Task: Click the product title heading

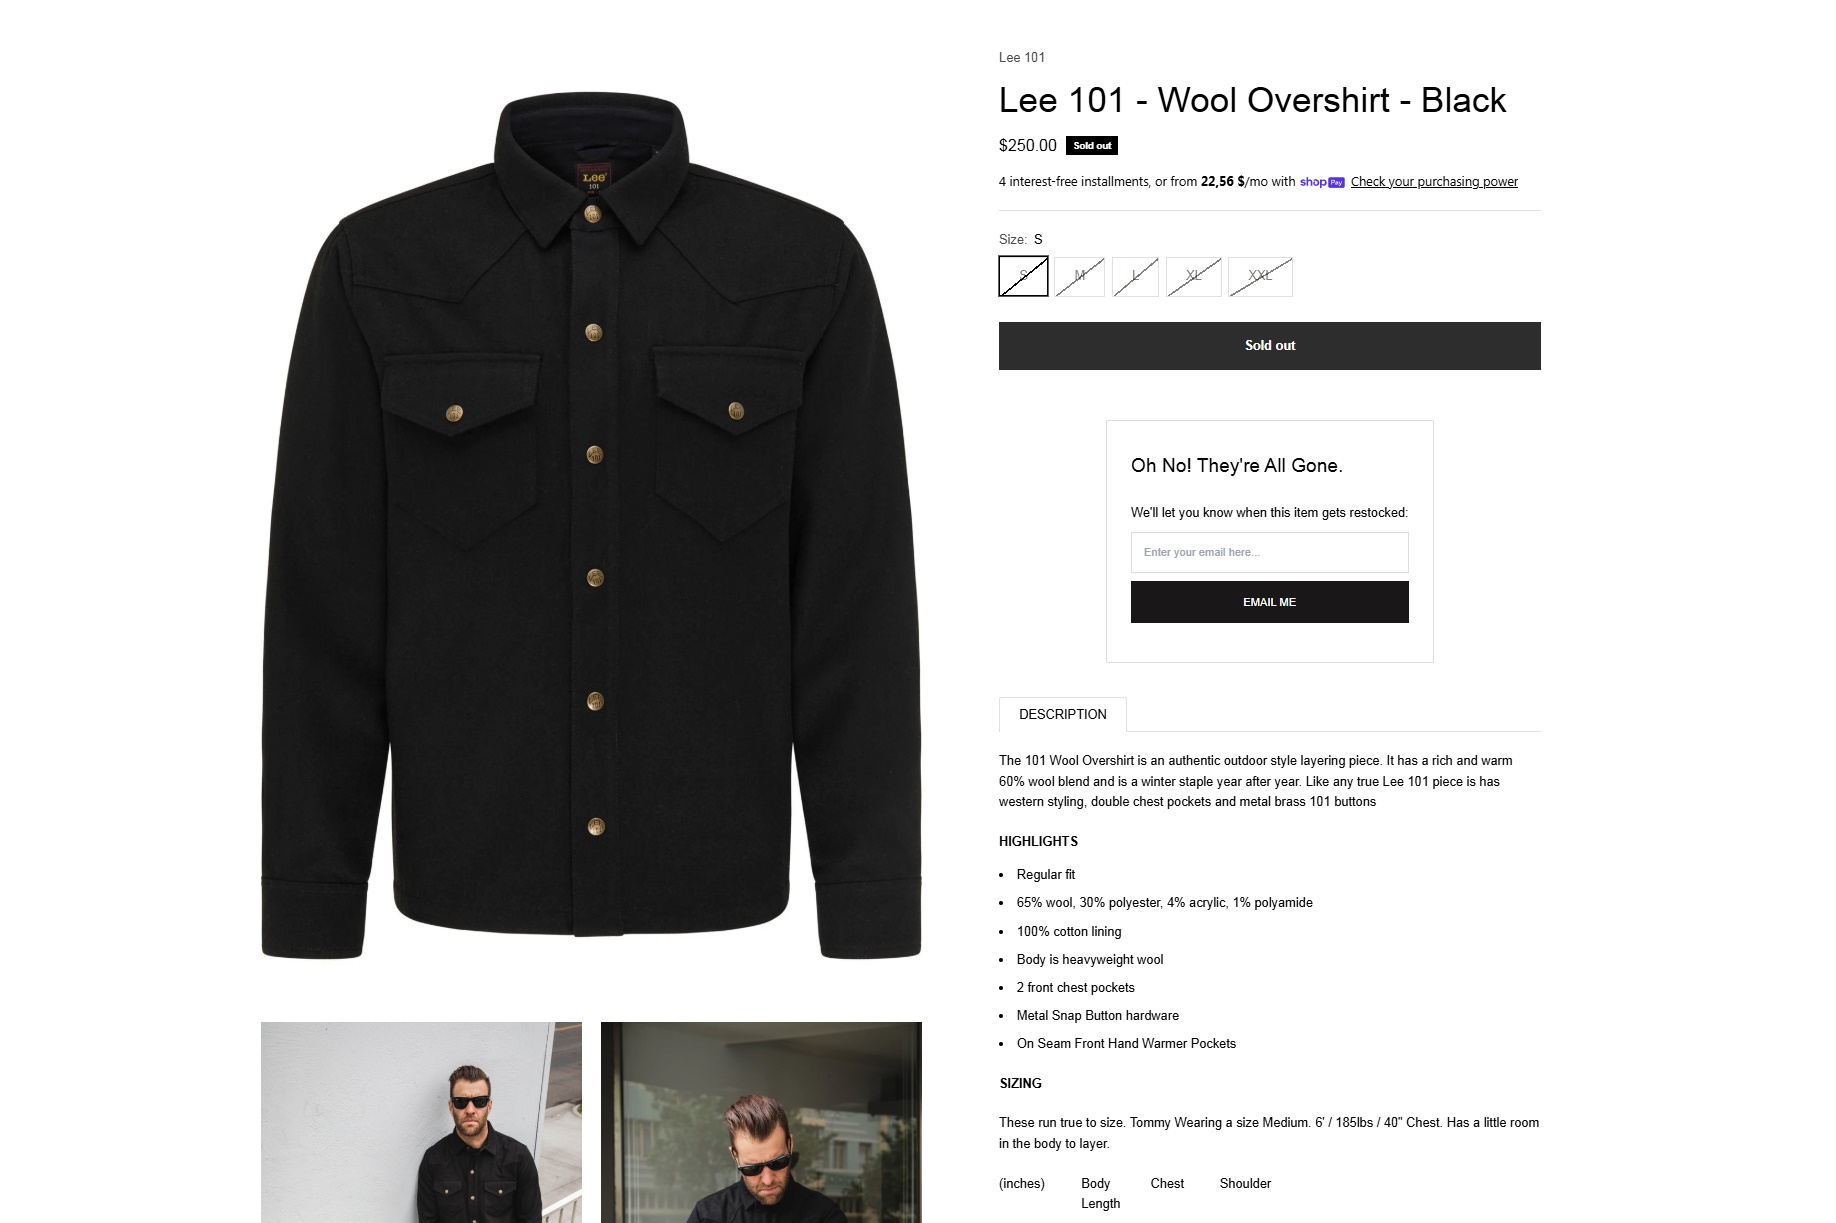Action: pyautogui.click(x=1252, y=100)
